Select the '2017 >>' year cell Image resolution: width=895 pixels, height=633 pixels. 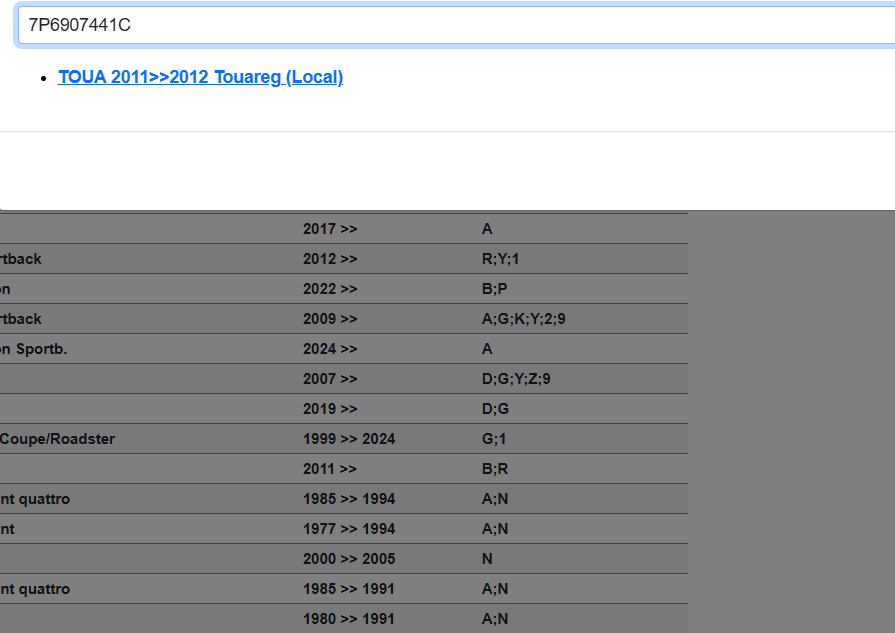330,229
